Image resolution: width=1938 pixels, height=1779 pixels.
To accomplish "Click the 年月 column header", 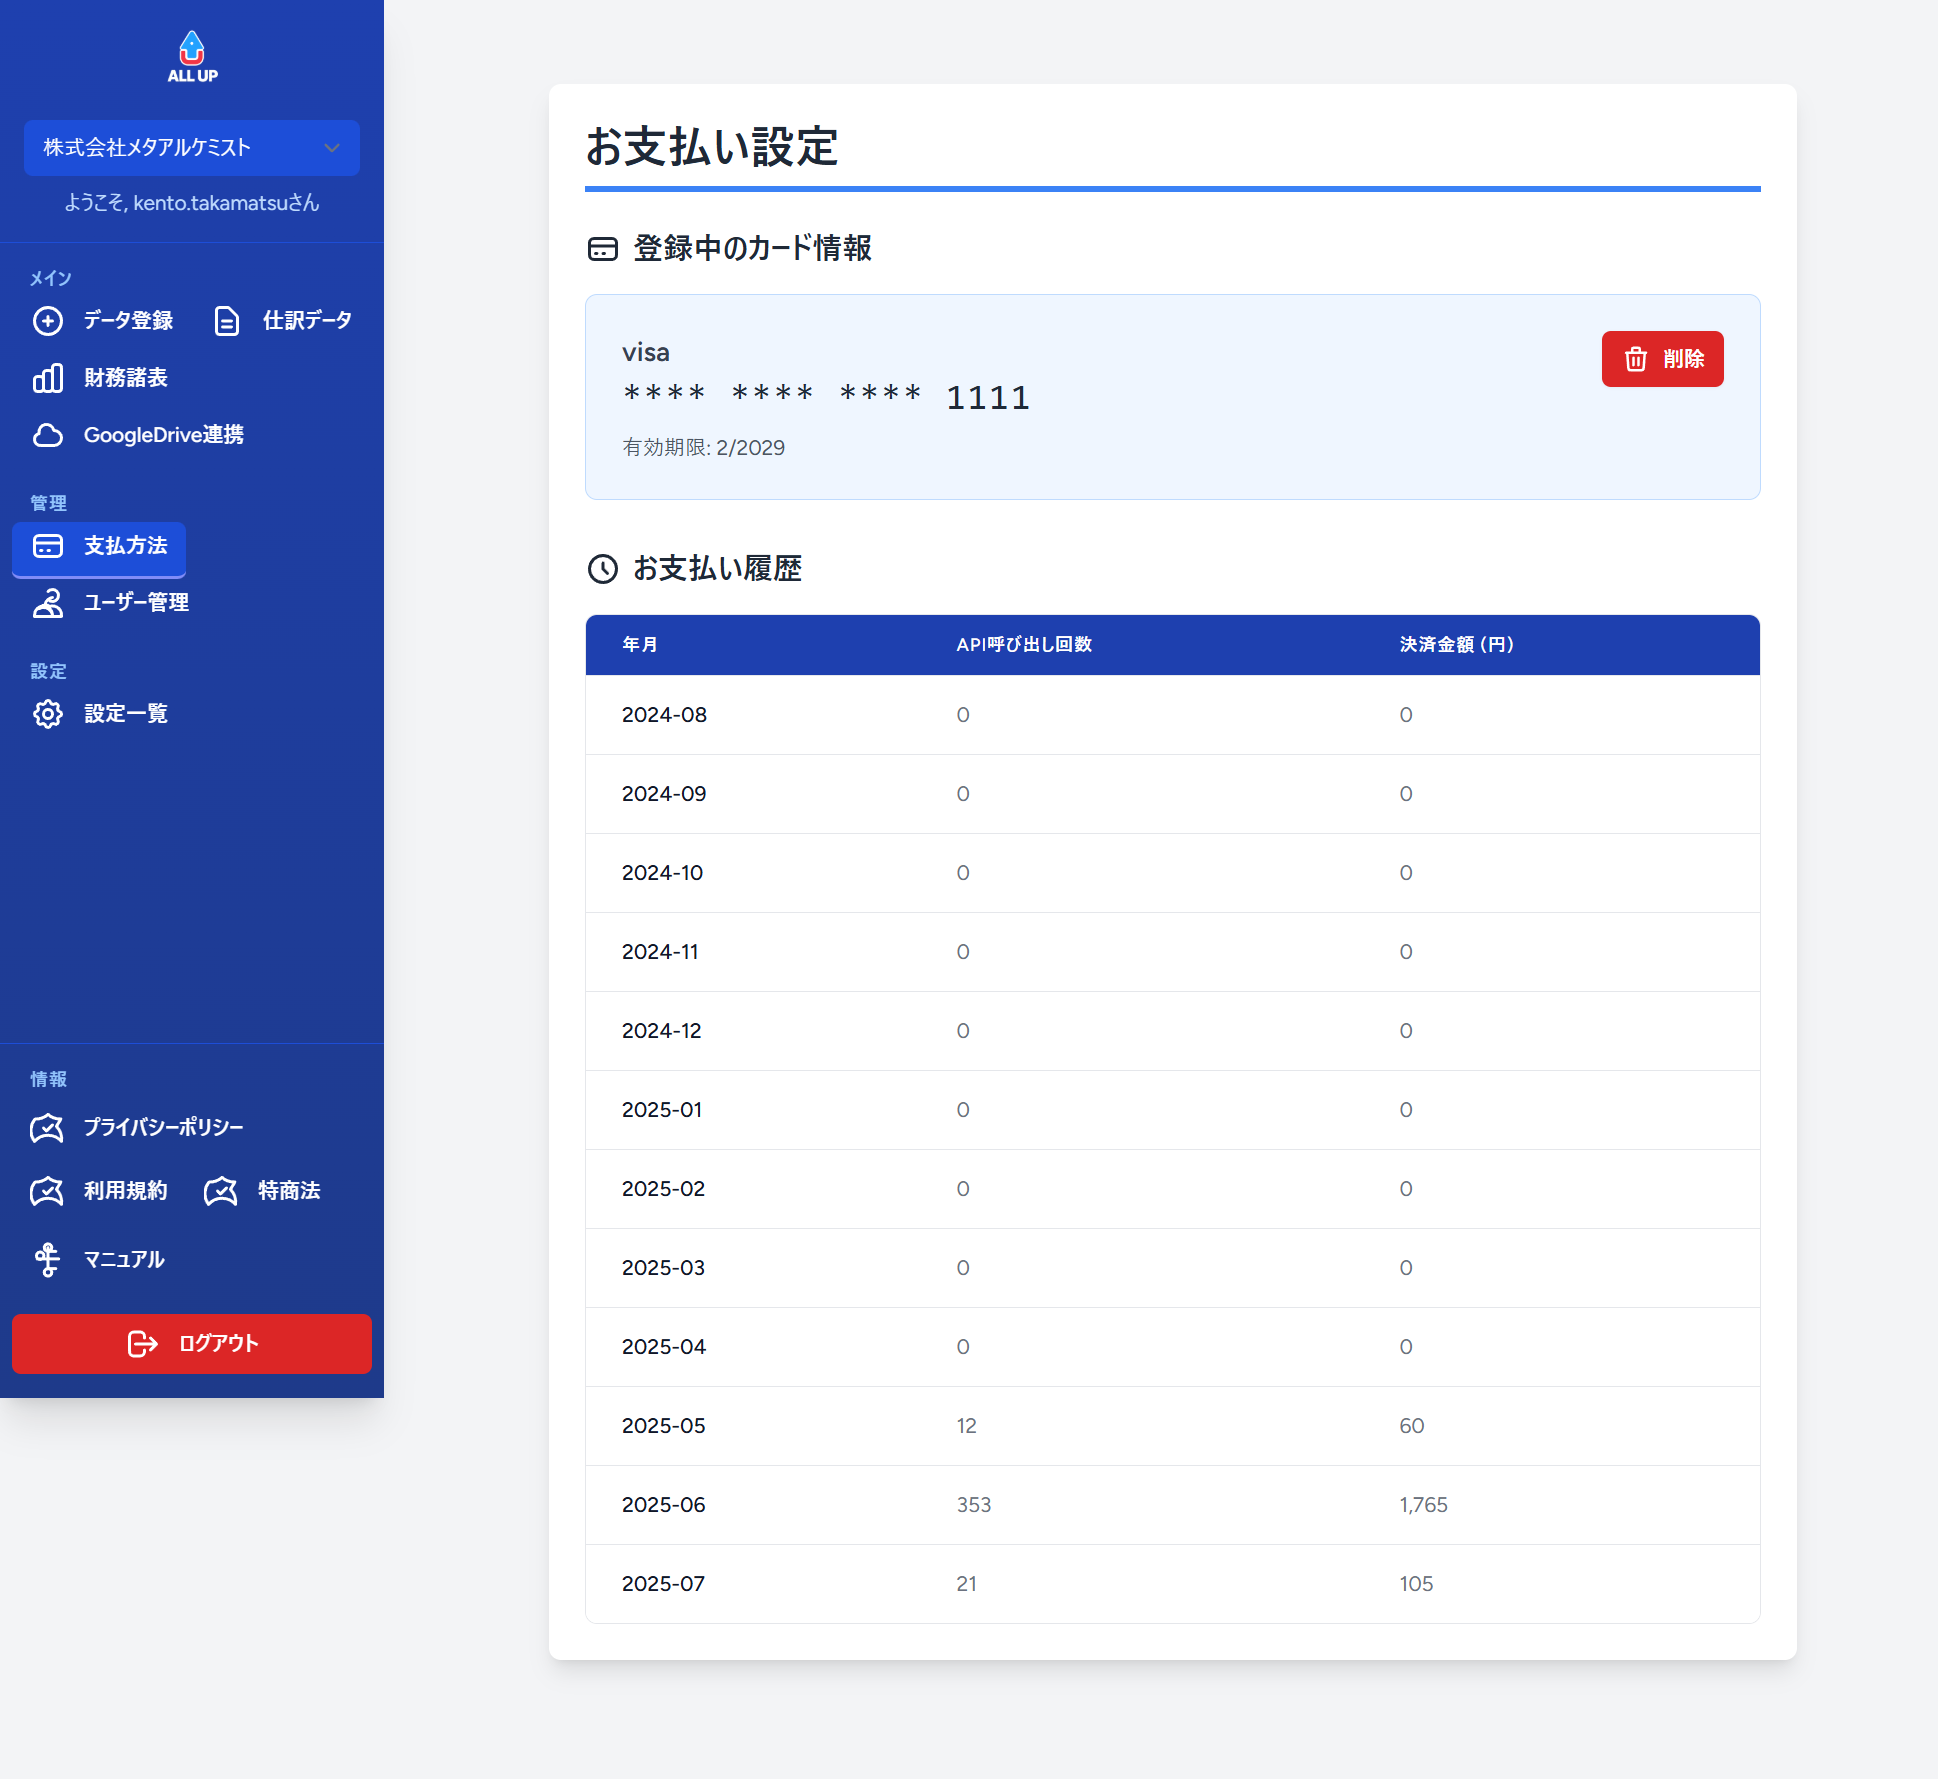I will [x=640, y=645].
